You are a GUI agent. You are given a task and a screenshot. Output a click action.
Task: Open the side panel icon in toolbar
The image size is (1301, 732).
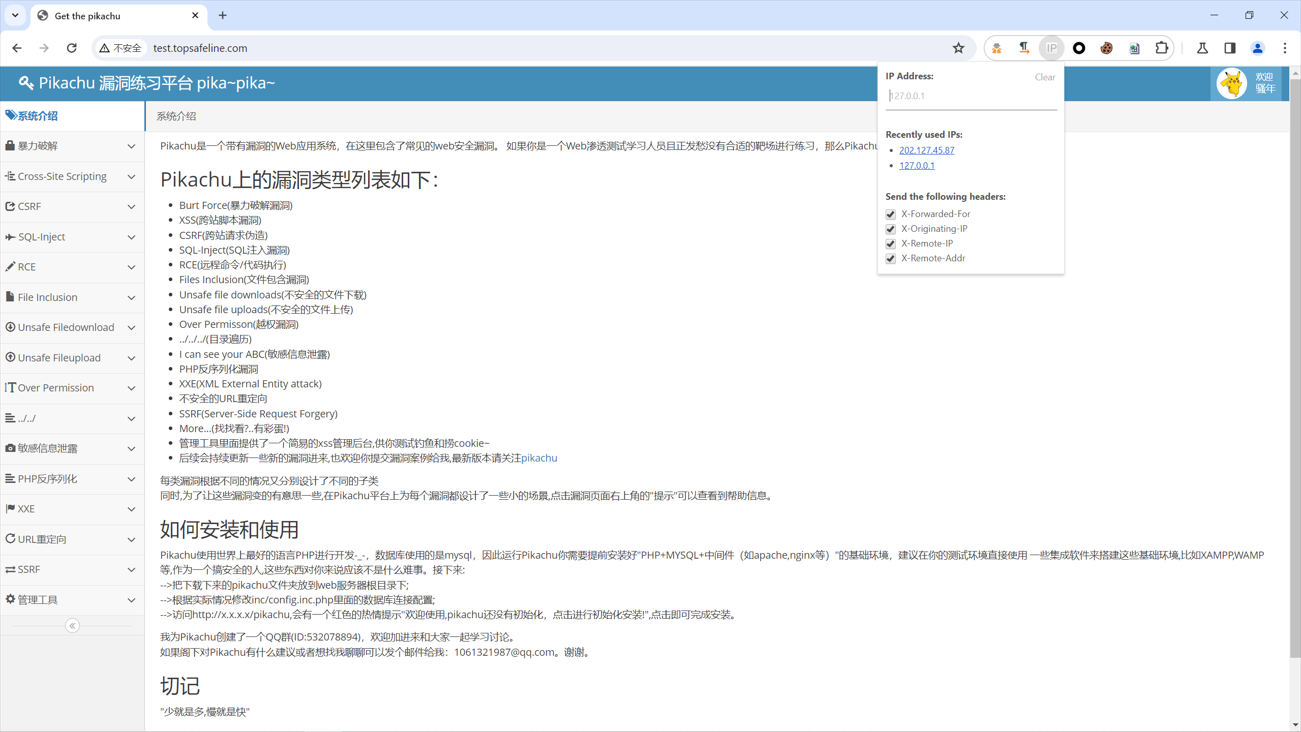(x=1231, y=47)
